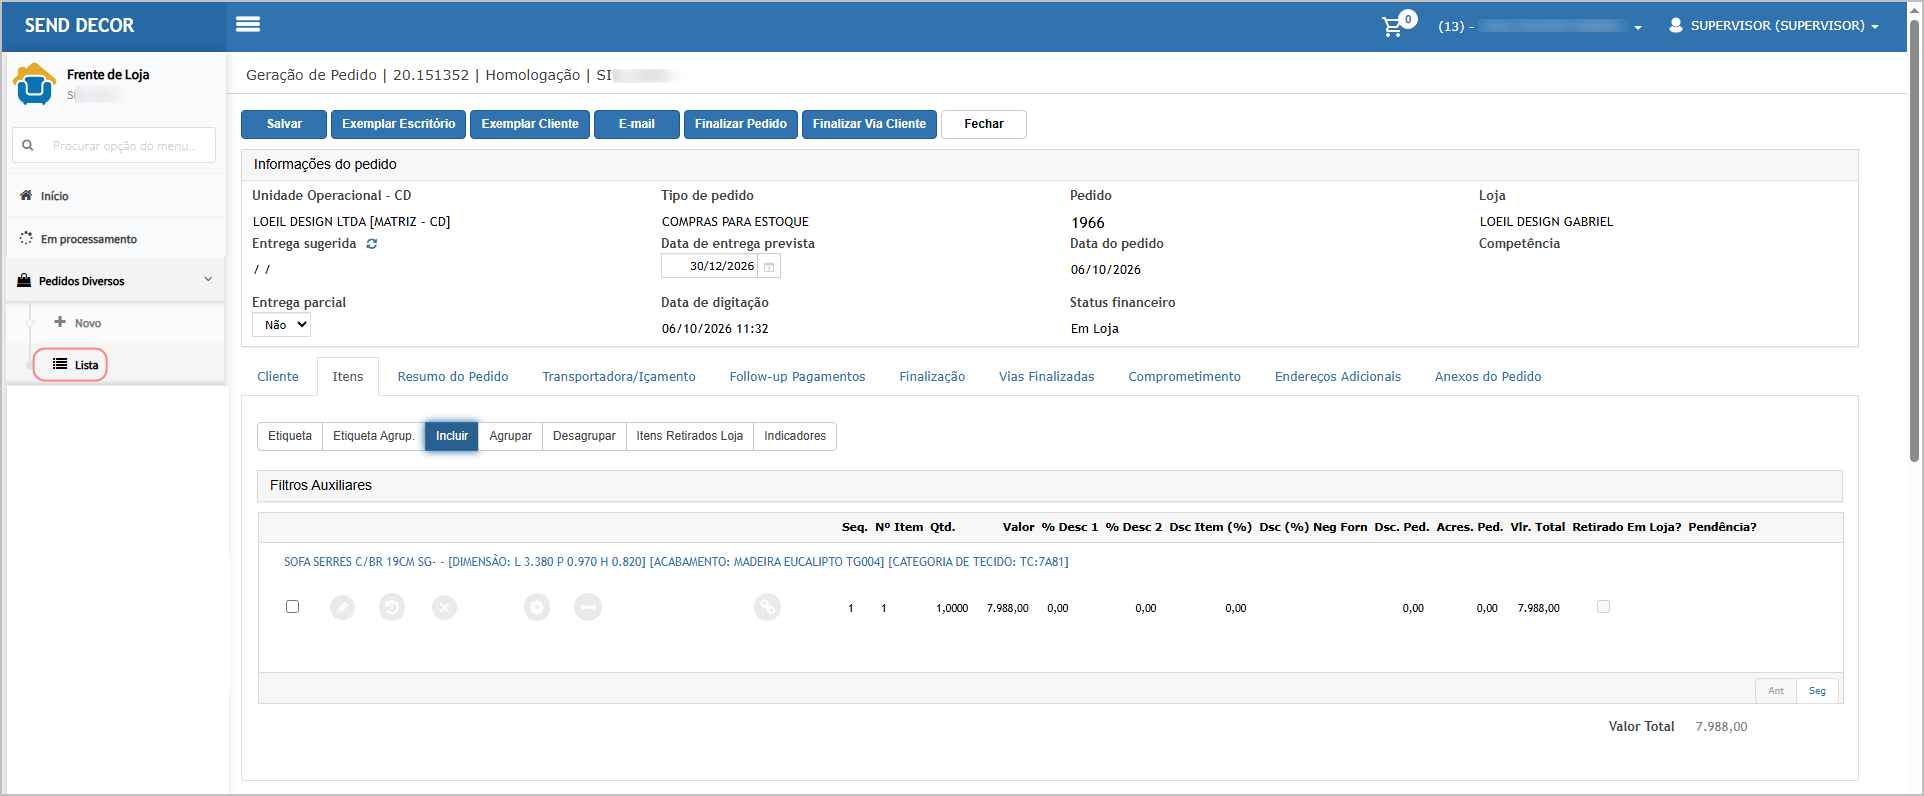
Task: Refresh suggested delivery (Entrega sugerida) icon
Action: 372,244
